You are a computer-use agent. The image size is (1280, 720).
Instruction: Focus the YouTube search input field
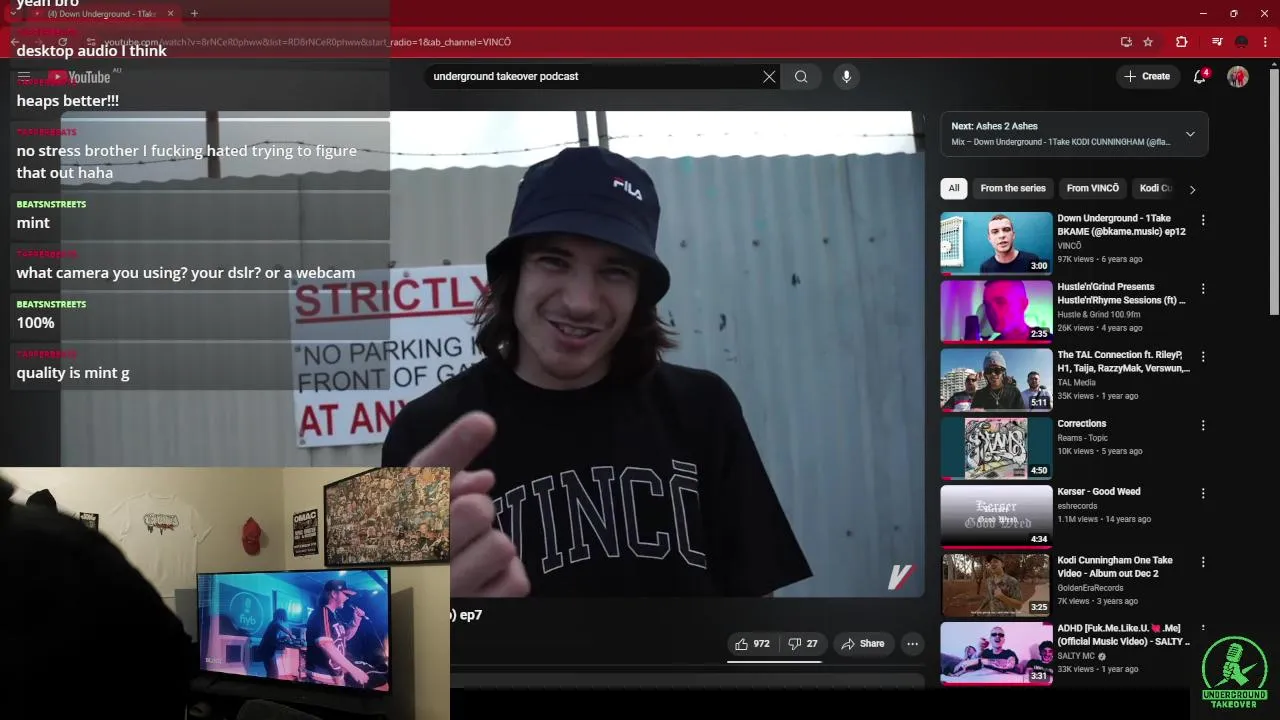point(595,77)
